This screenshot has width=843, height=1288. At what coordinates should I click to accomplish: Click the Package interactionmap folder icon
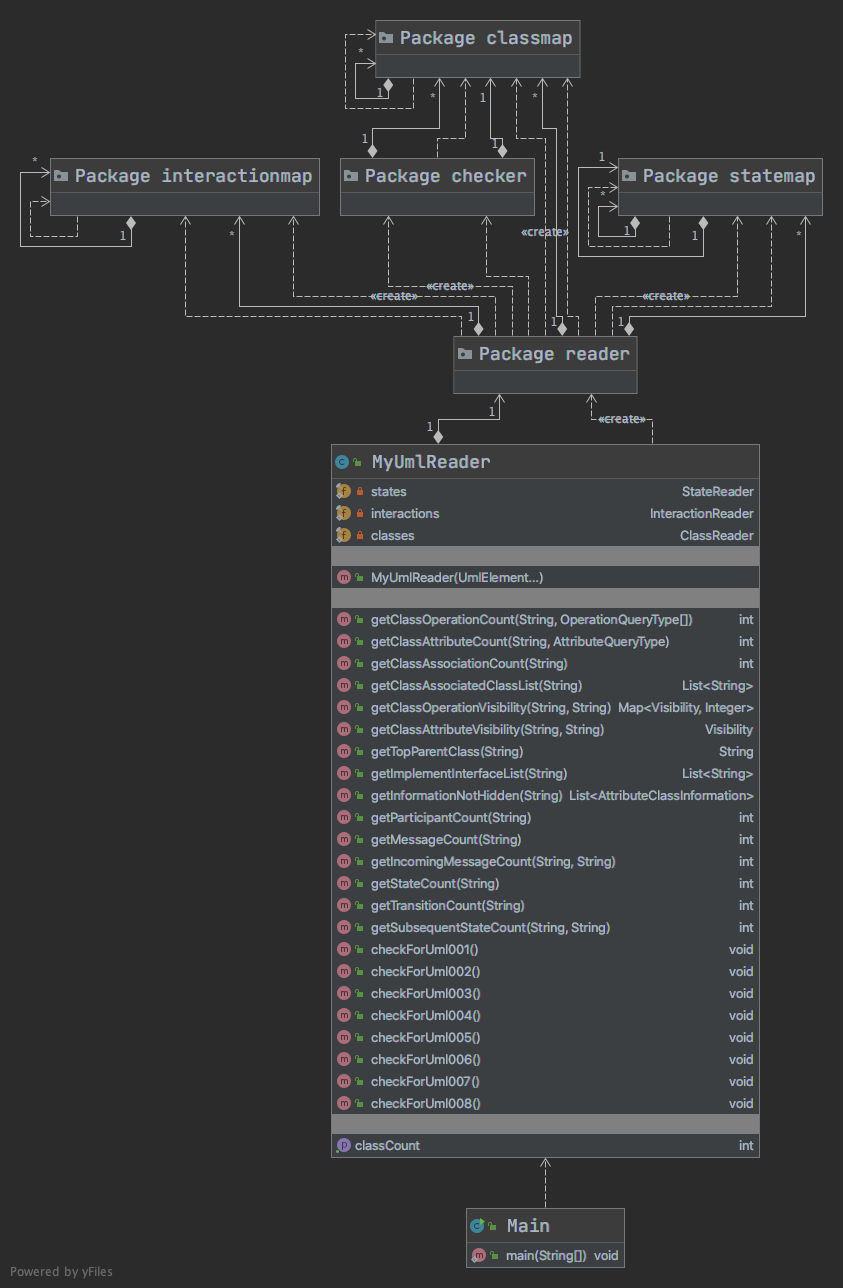click(x=61, y=176)
